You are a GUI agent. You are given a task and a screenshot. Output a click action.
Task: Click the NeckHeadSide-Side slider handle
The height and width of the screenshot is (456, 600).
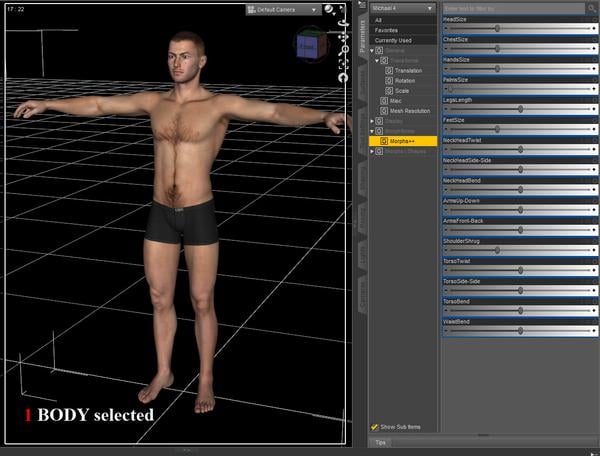[520, 169]
